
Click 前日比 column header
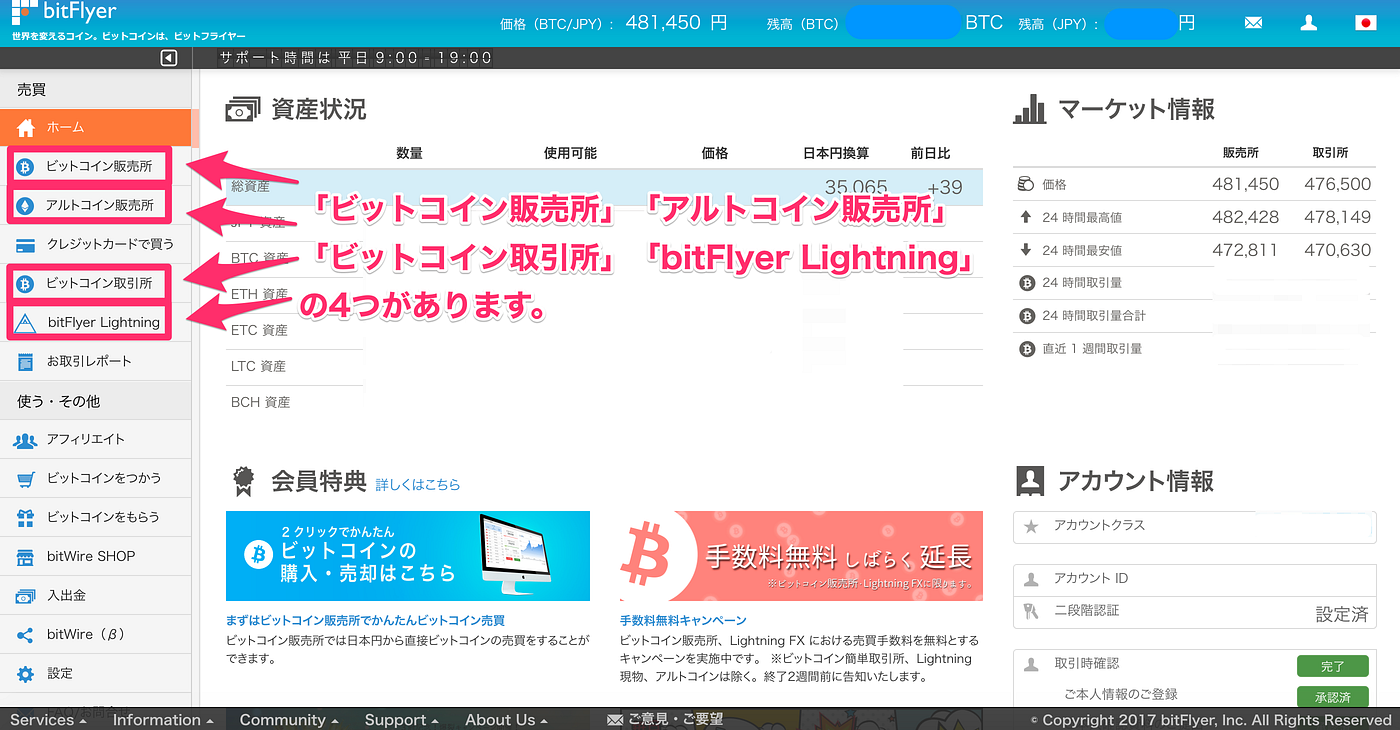[930, 153]
